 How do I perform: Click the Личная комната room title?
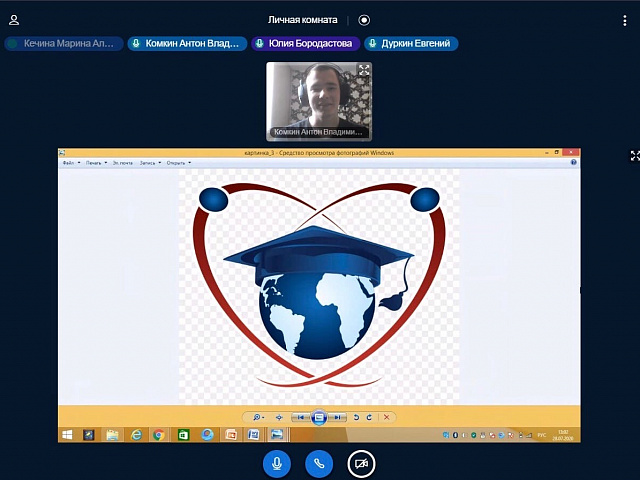click(x=302, y=20)
